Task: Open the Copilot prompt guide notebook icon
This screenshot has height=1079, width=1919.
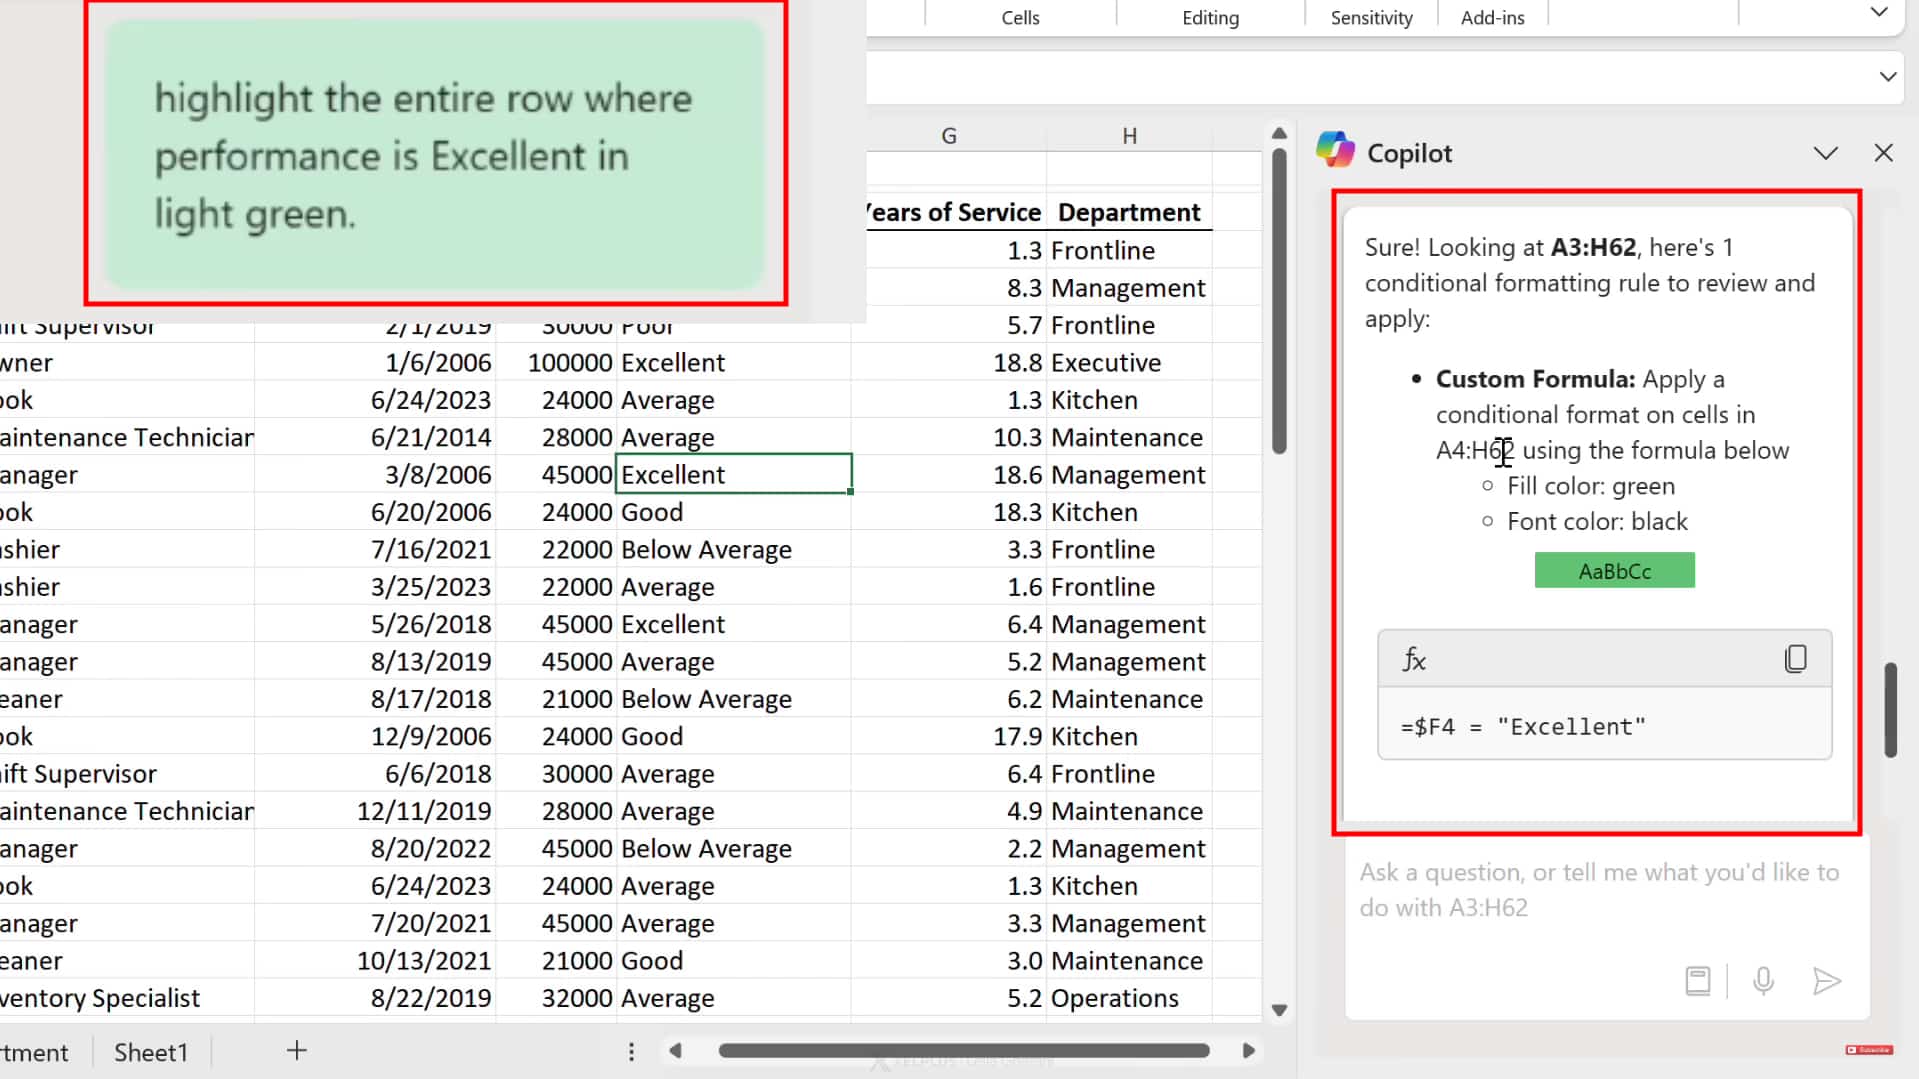Action: tap(1698, 981)
